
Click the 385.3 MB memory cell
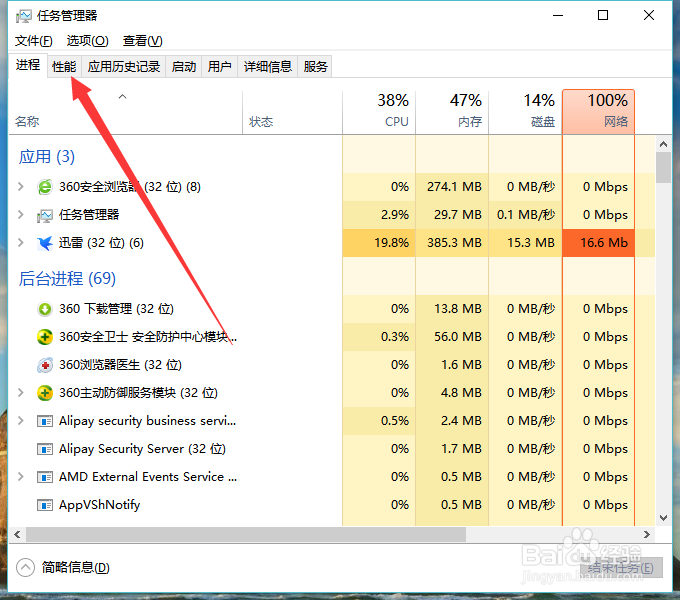click(x=452, y=243)
